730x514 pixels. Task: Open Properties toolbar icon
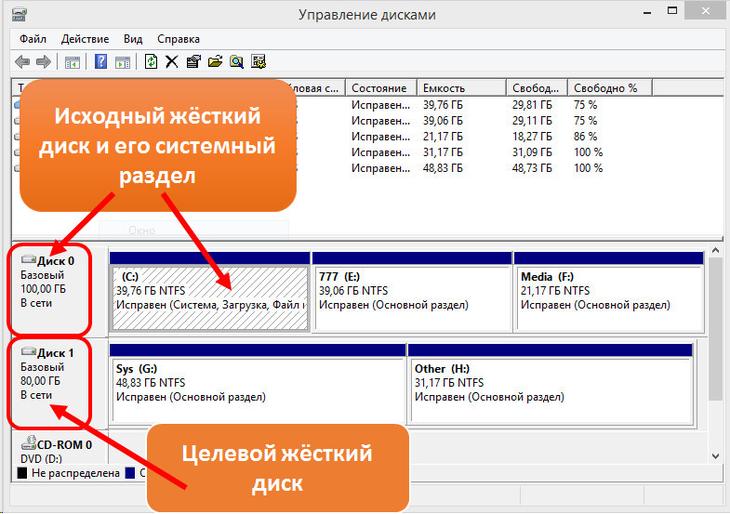[193, 61]
